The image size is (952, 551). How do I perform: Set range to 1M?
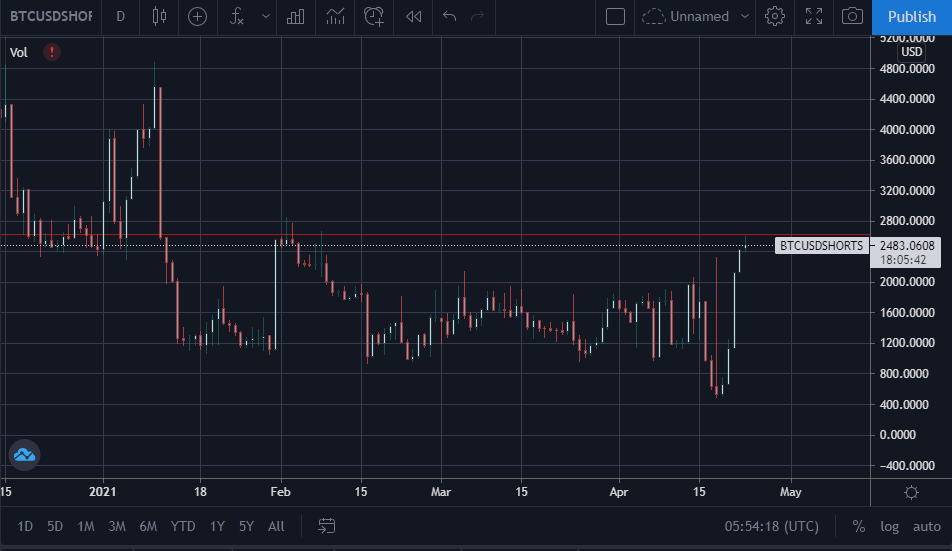[x=86, y=526]
